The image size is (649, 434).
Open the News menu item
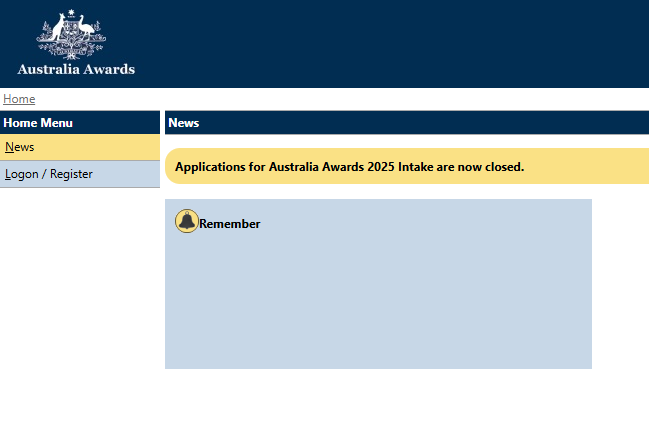(x=80, y=147)
